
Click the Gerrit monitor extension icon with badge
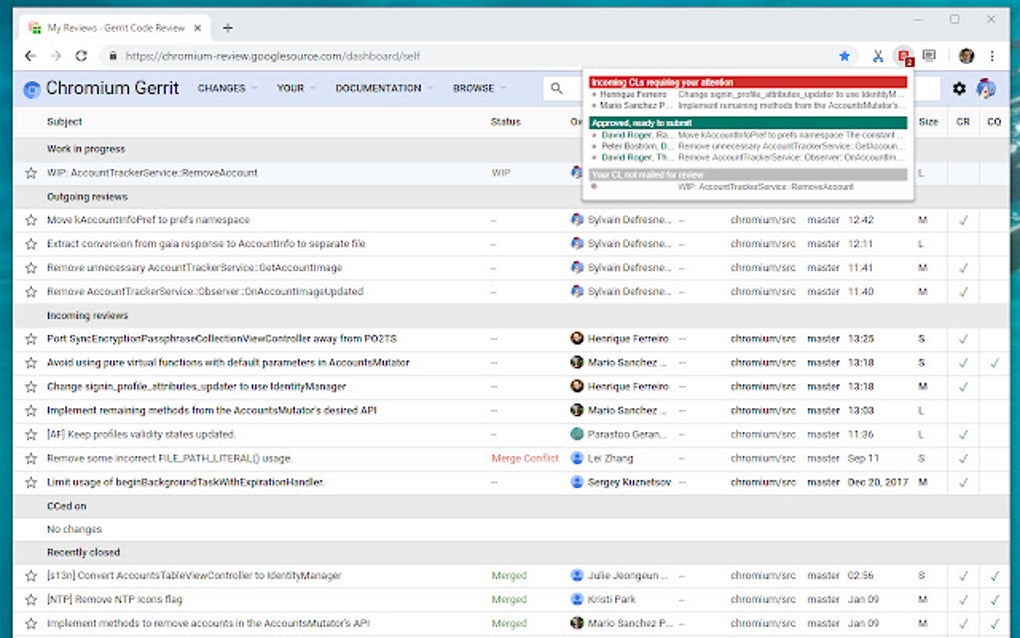pyautogui.click(x=904, y=57)
